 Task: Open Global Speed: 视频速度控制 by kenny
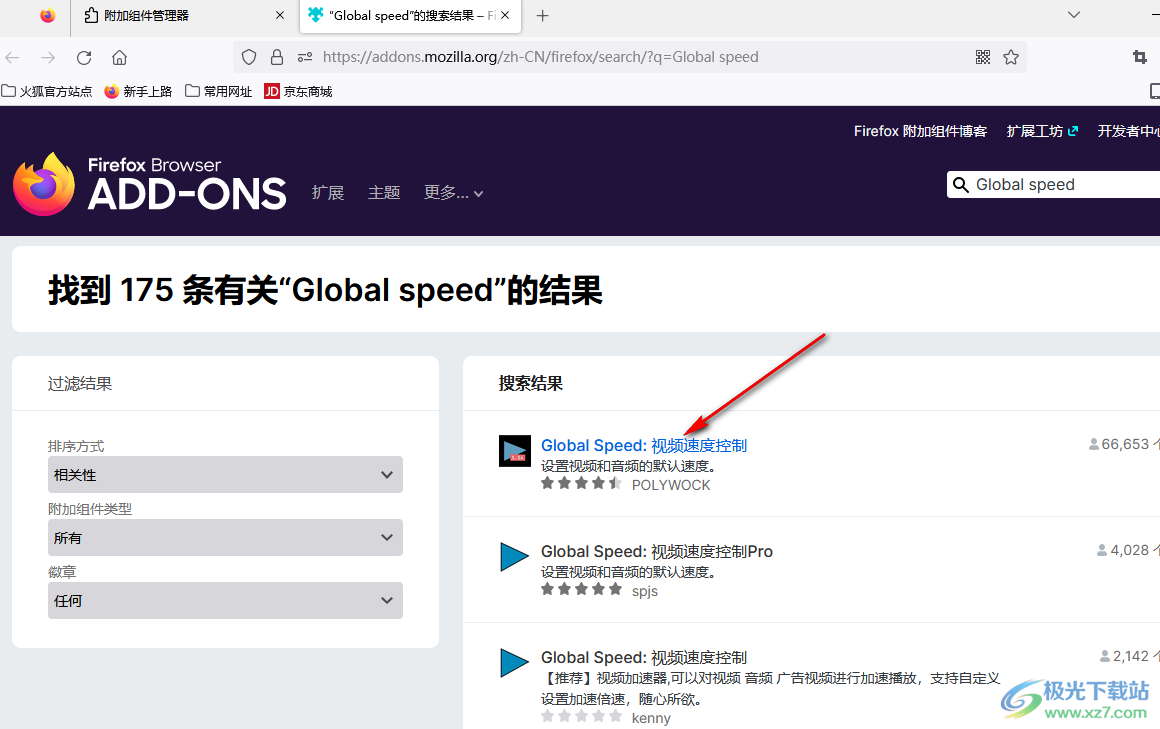pyautogui.click(x=644, y=656)
